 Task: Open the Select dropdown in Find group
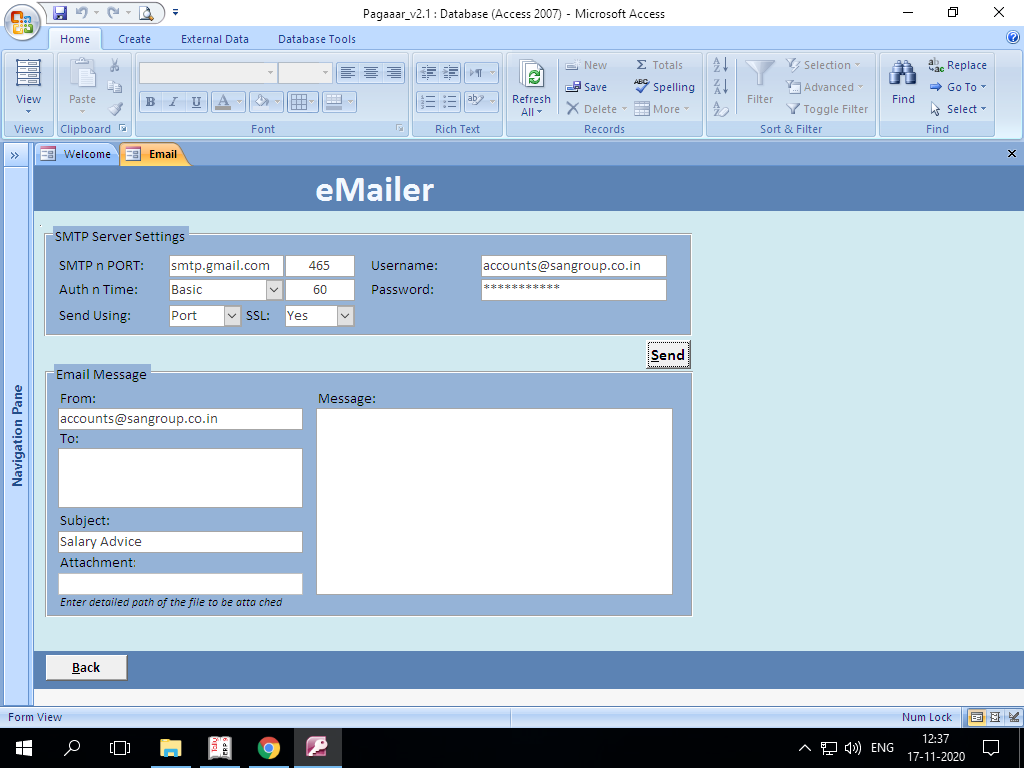tap(957, 109)
